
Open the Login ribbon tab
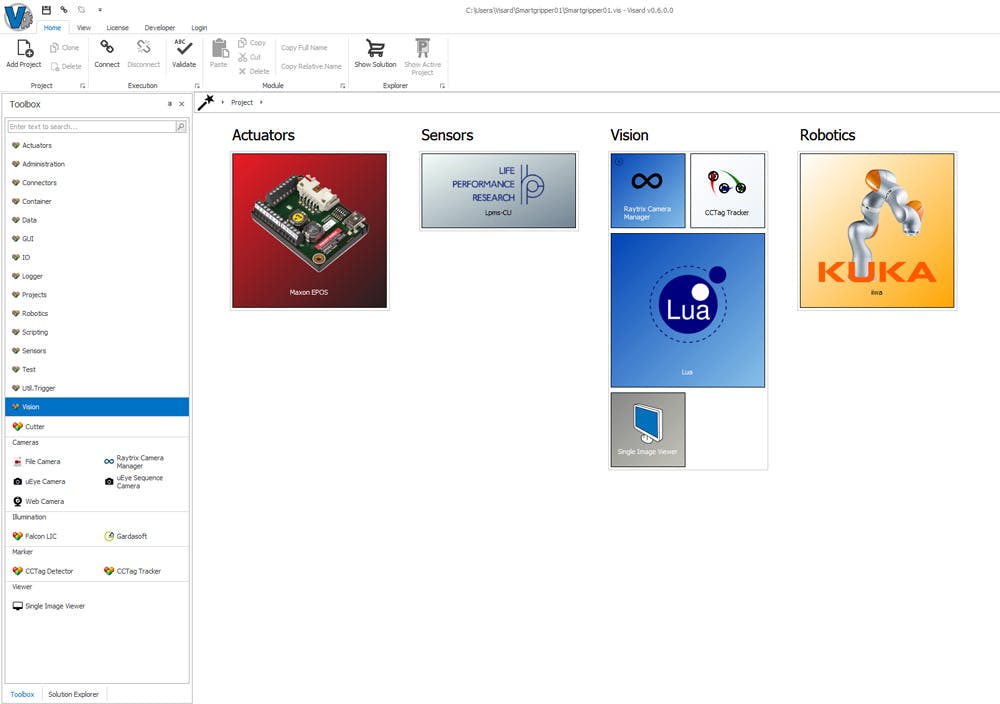199,27
